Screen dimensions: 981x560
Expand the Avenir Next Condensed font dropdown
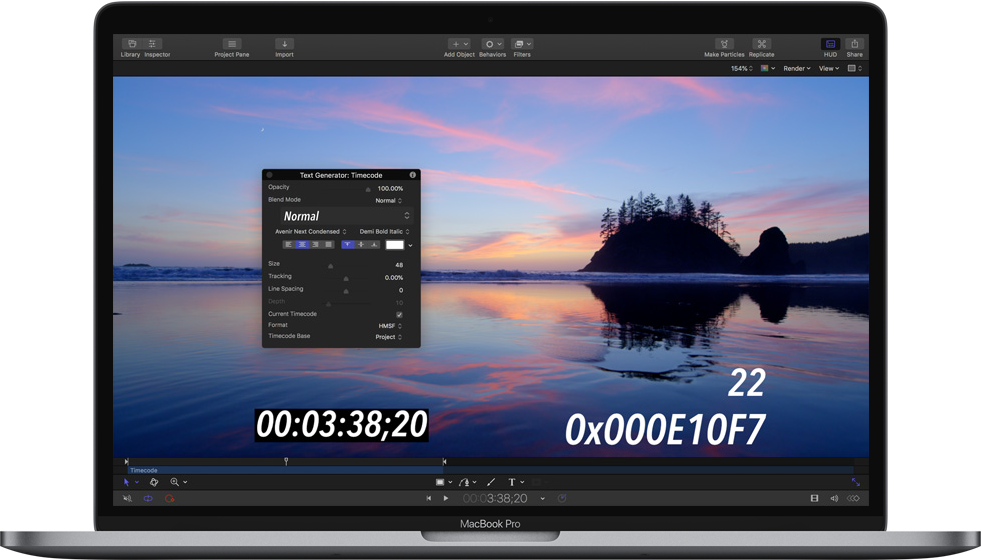(310, 232)
